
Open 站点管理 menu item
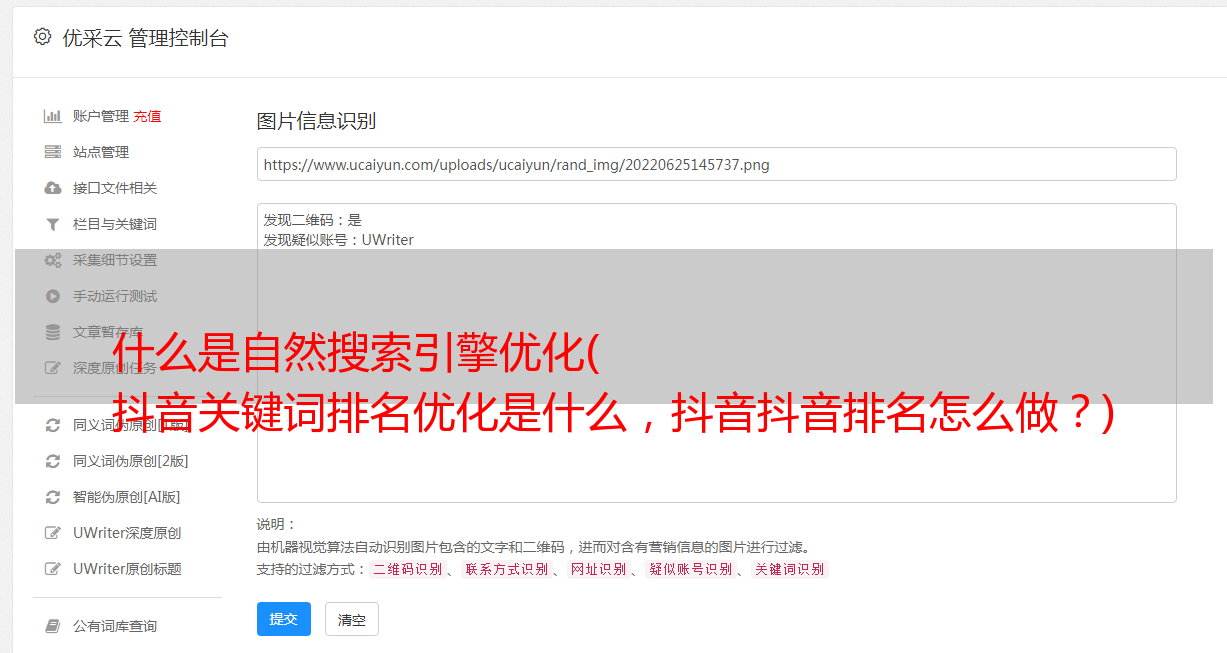point(101,152)
